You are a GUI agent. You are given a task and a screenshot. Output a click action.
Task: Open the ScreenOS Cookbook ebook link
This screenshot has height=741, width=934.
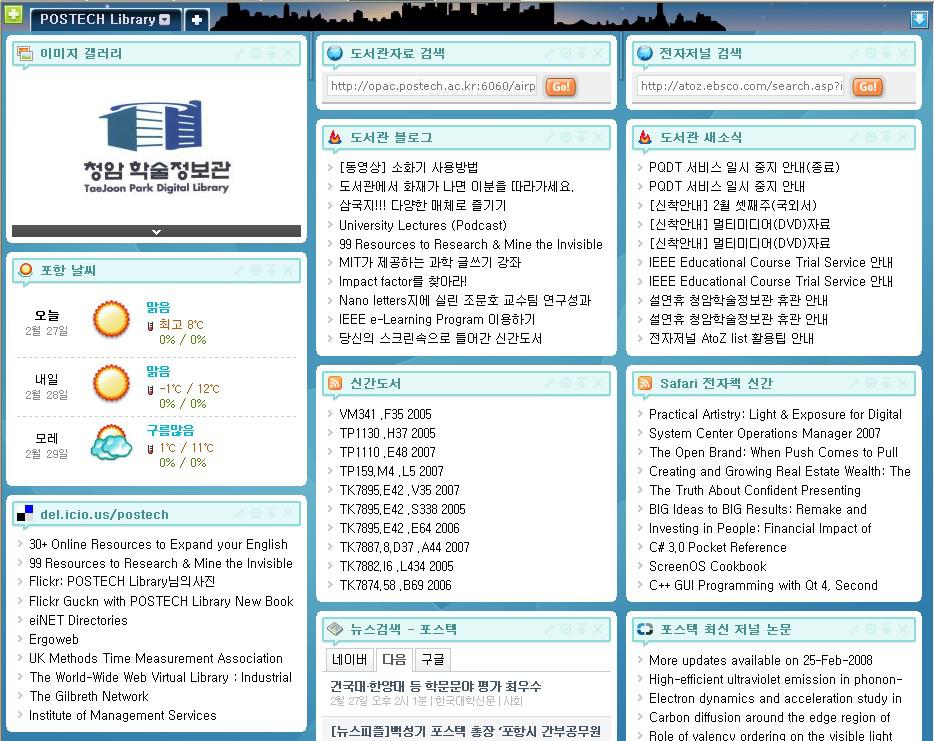[708, 566]
